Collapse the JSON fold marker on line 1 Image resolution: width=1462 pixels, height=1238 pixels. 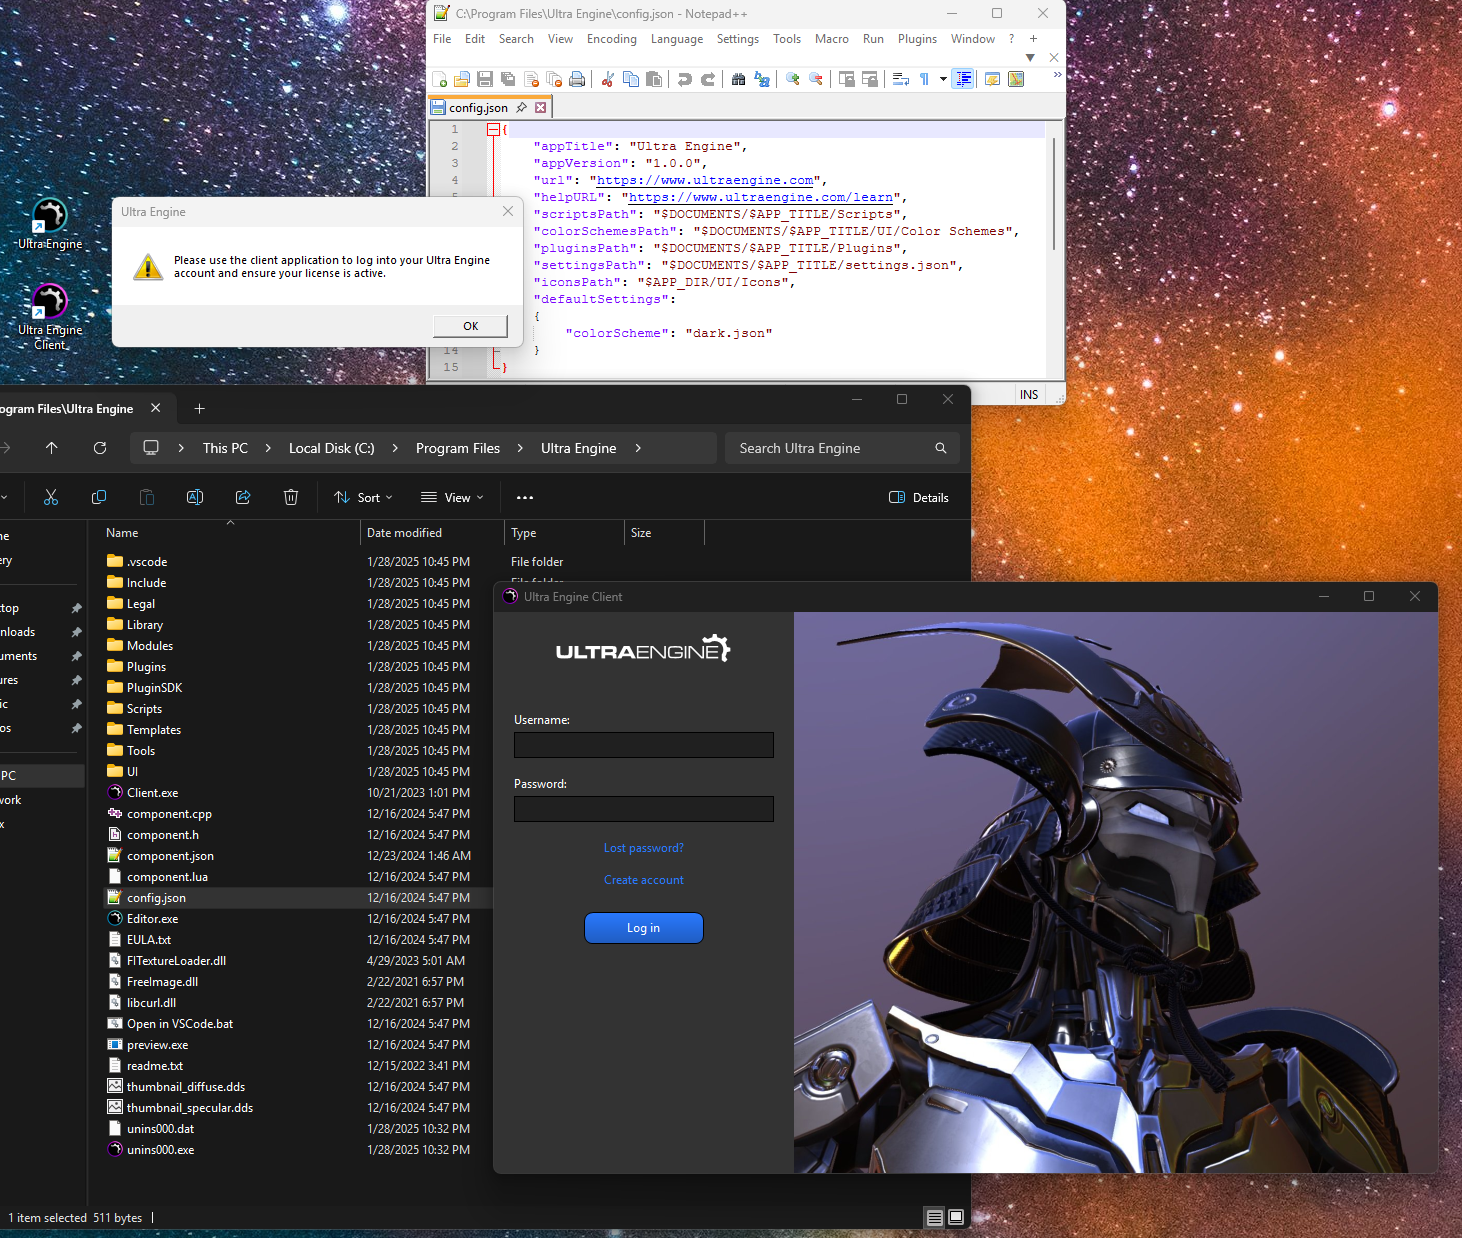pos(493,129)
